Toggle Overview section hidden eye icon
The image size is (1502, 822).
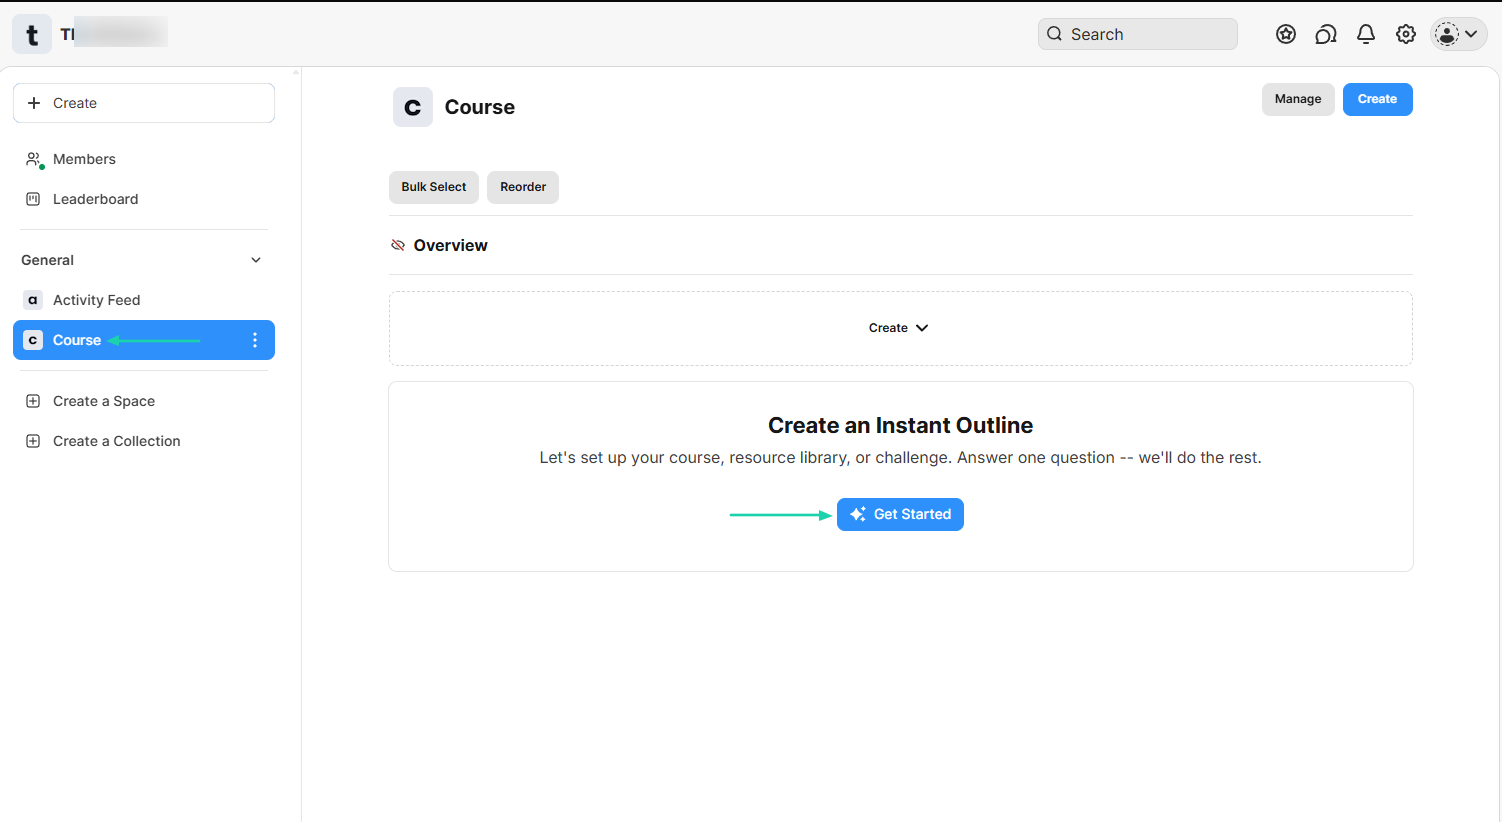coord(398,245)
